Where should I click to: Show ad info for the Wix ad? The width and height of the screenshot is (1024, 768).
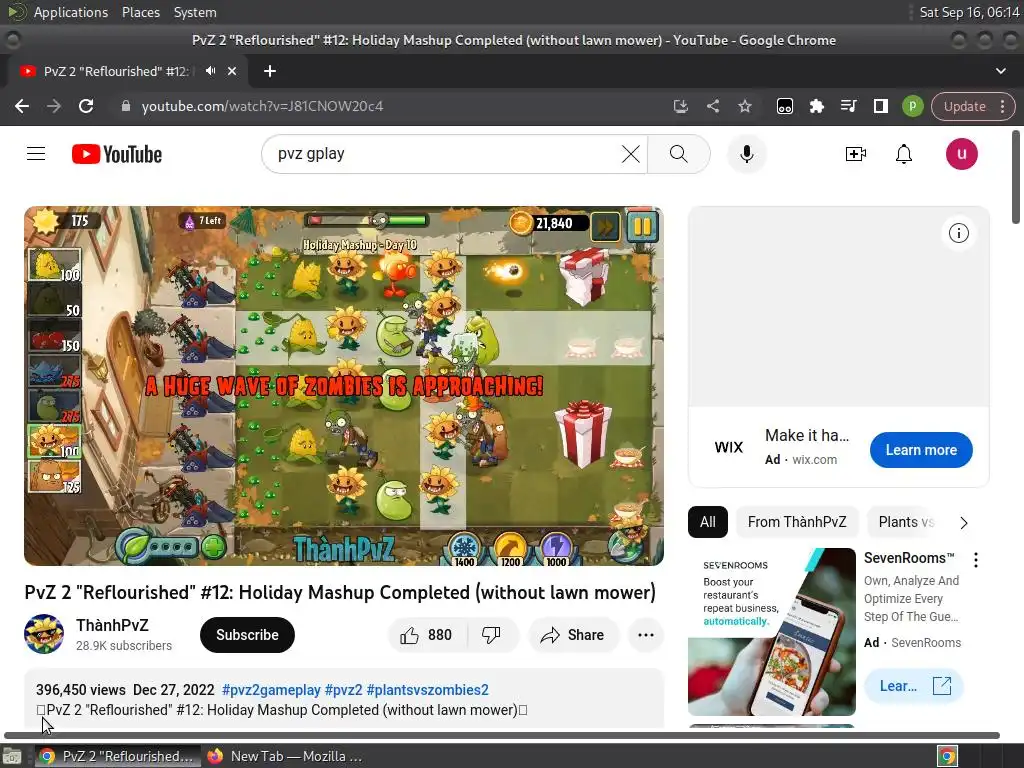(x=958, y=233)
